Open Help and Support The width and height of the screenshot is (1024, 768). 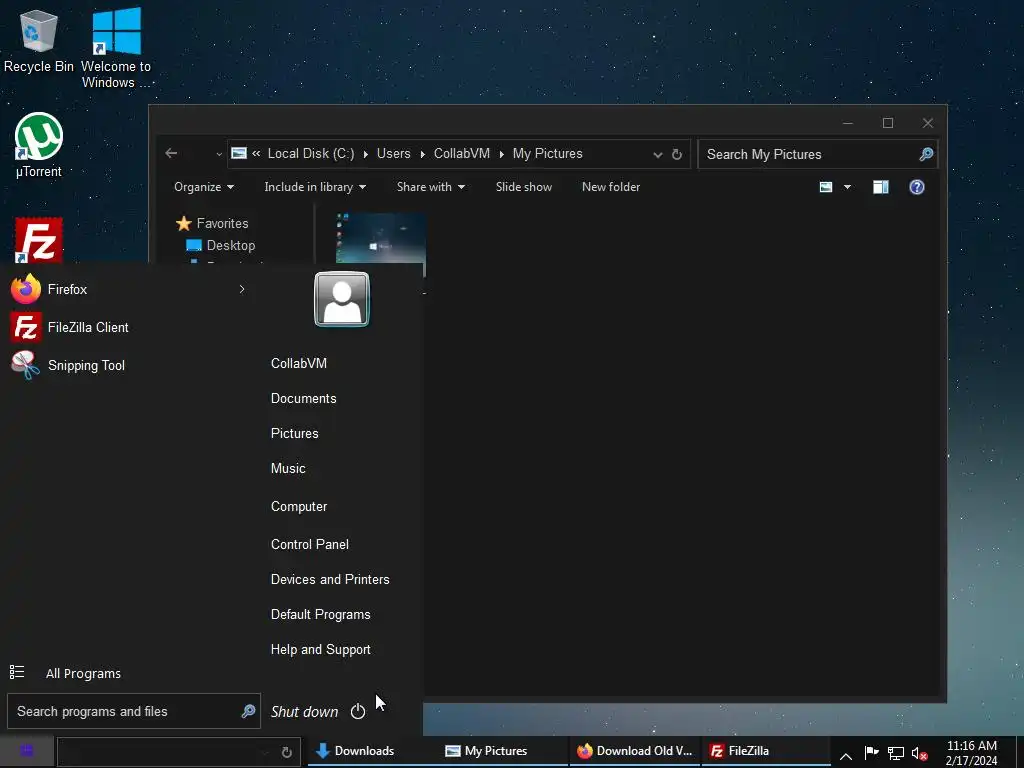321,650
